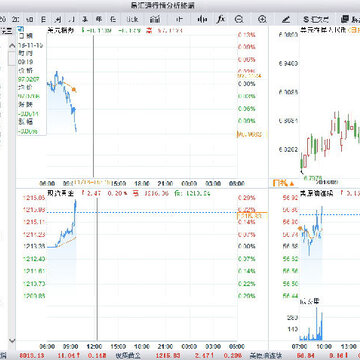Screen dimensions: 360x360
Task: Zoom in the chart with plus magnifier
Action: pos(262,19)
